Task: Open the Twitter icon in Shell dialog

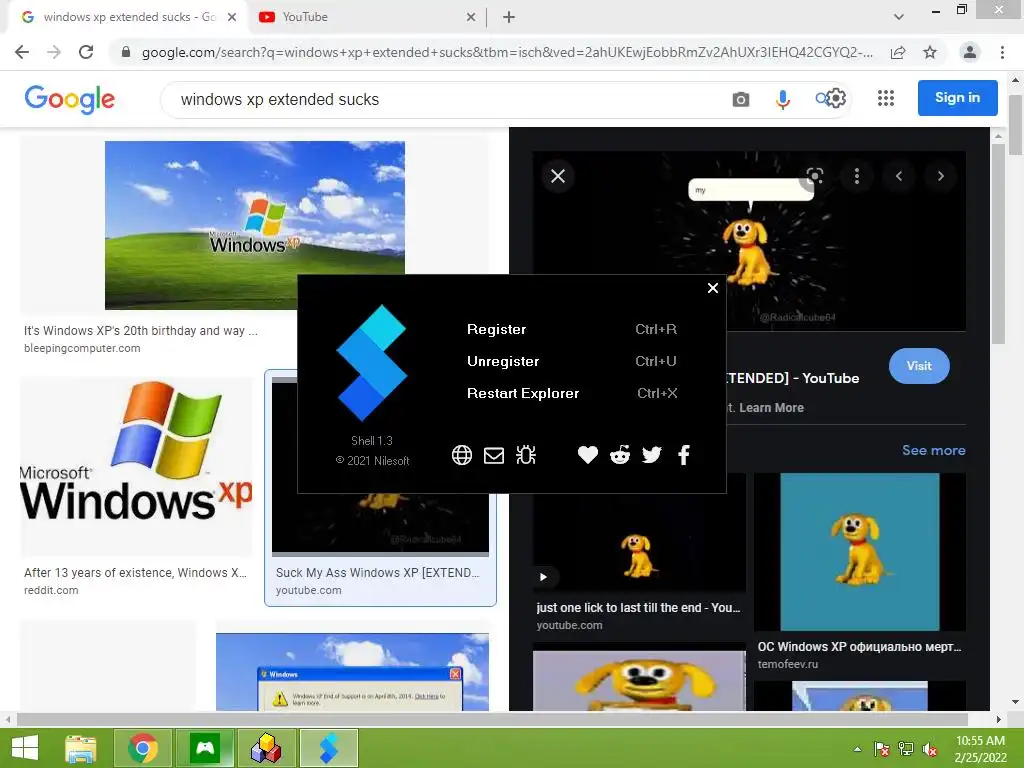Action: (652, 455)
